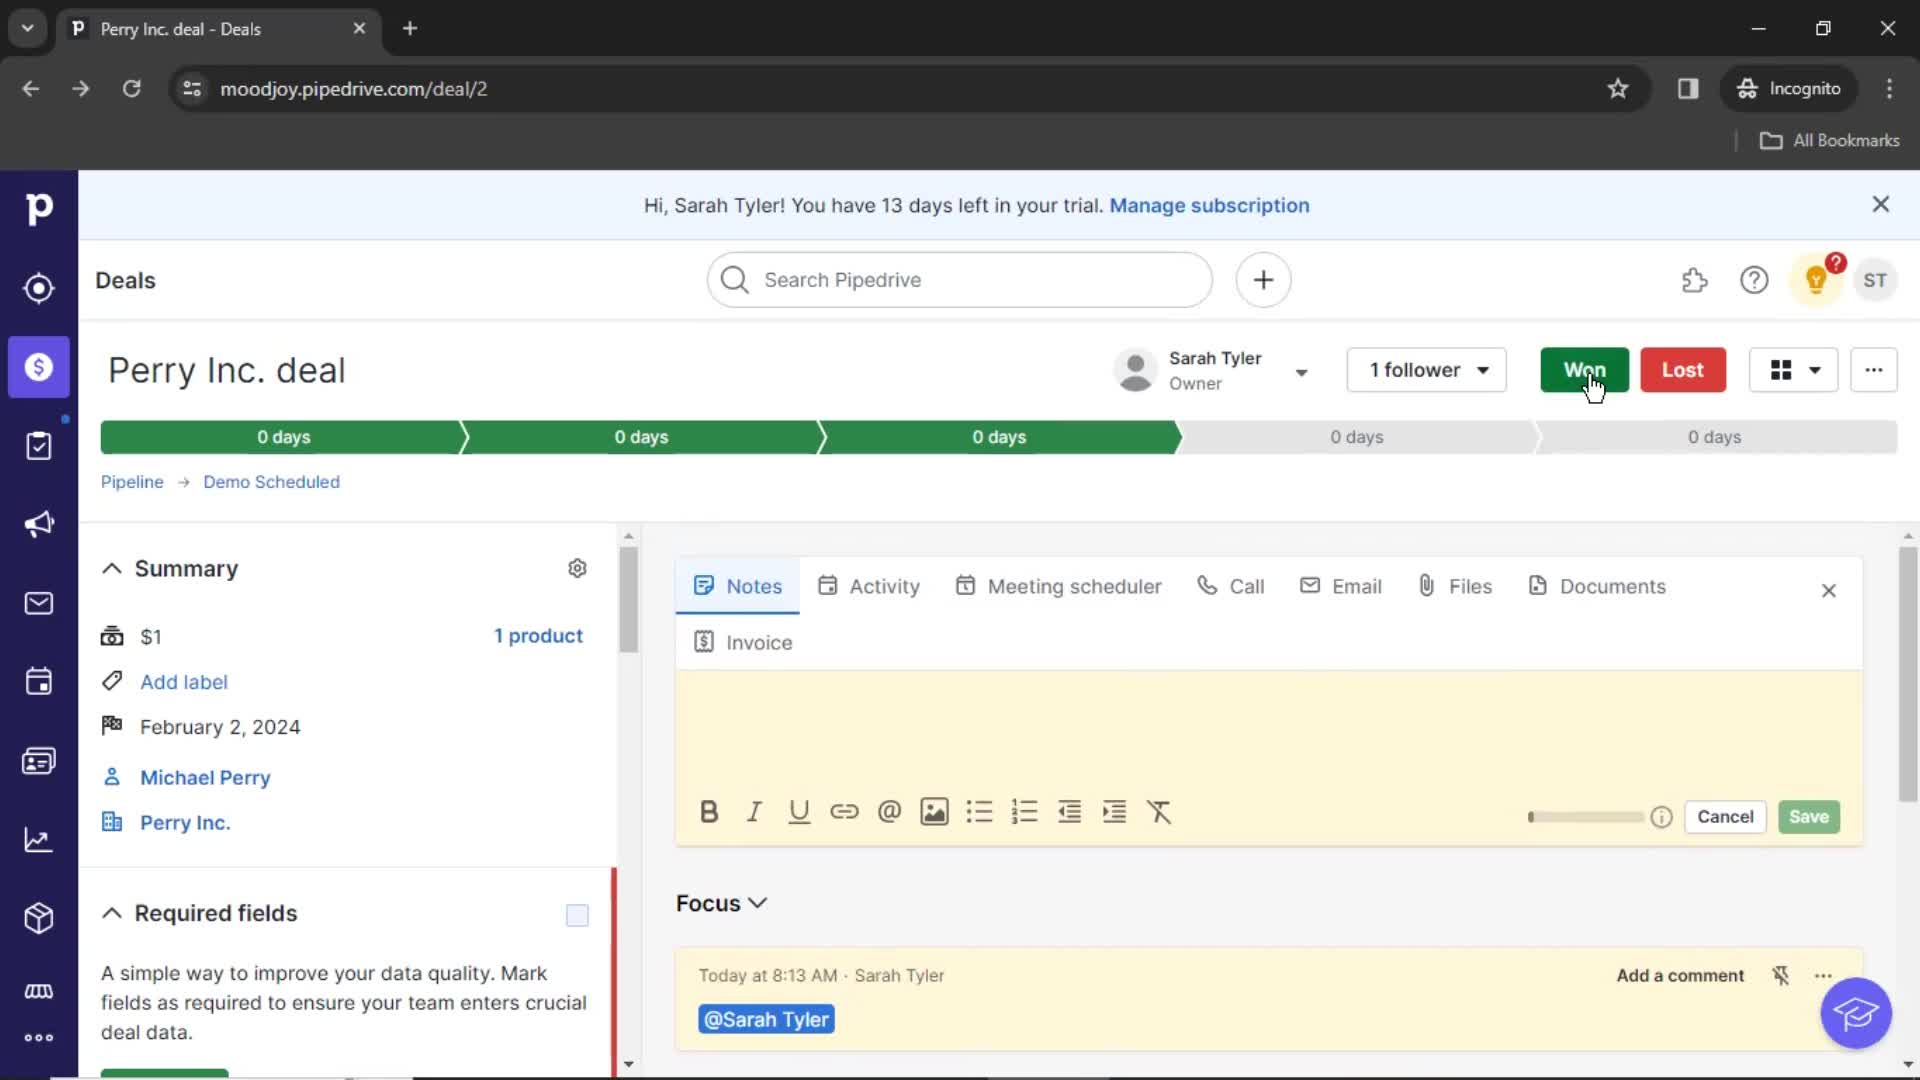Insert @ mention in note editor
1920x1080 pixels.
coord(889,812)
